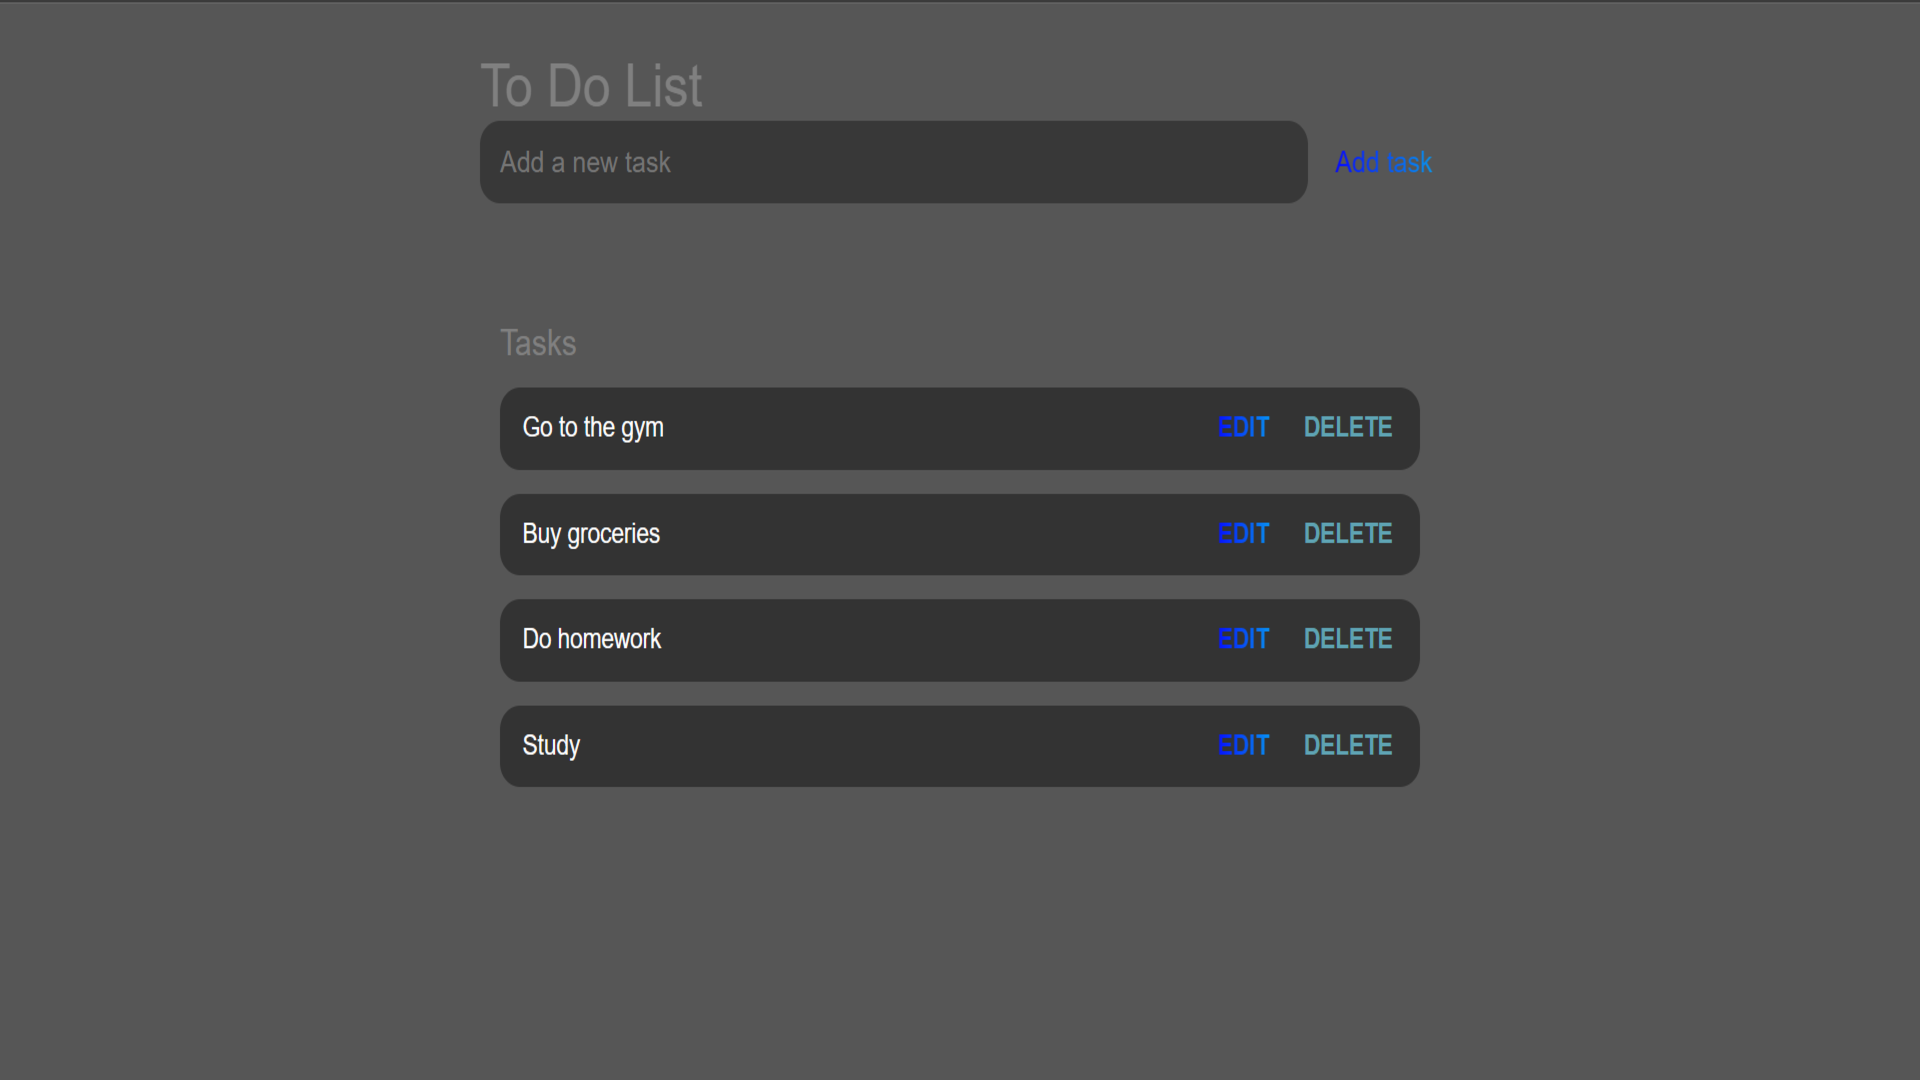Click the Study task text
This screenshot has height=1080, width=1920.
pyautogui.click(x=551, y=746)
